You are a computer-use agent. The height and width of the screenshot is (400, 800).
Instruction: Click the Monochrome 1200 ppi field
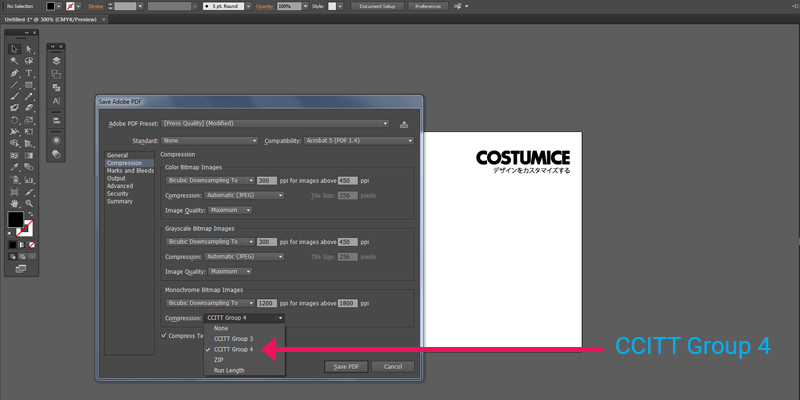[x=267, y=303]
